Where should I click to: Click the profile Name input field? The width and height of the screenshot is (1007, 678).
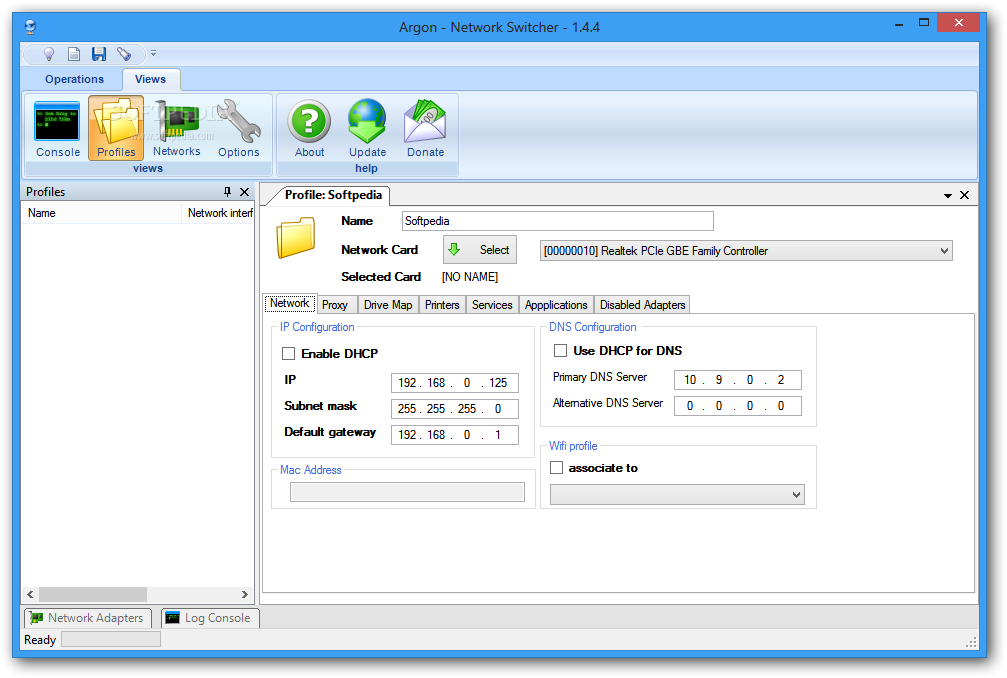pyautogui.click(x=557, y=221)
